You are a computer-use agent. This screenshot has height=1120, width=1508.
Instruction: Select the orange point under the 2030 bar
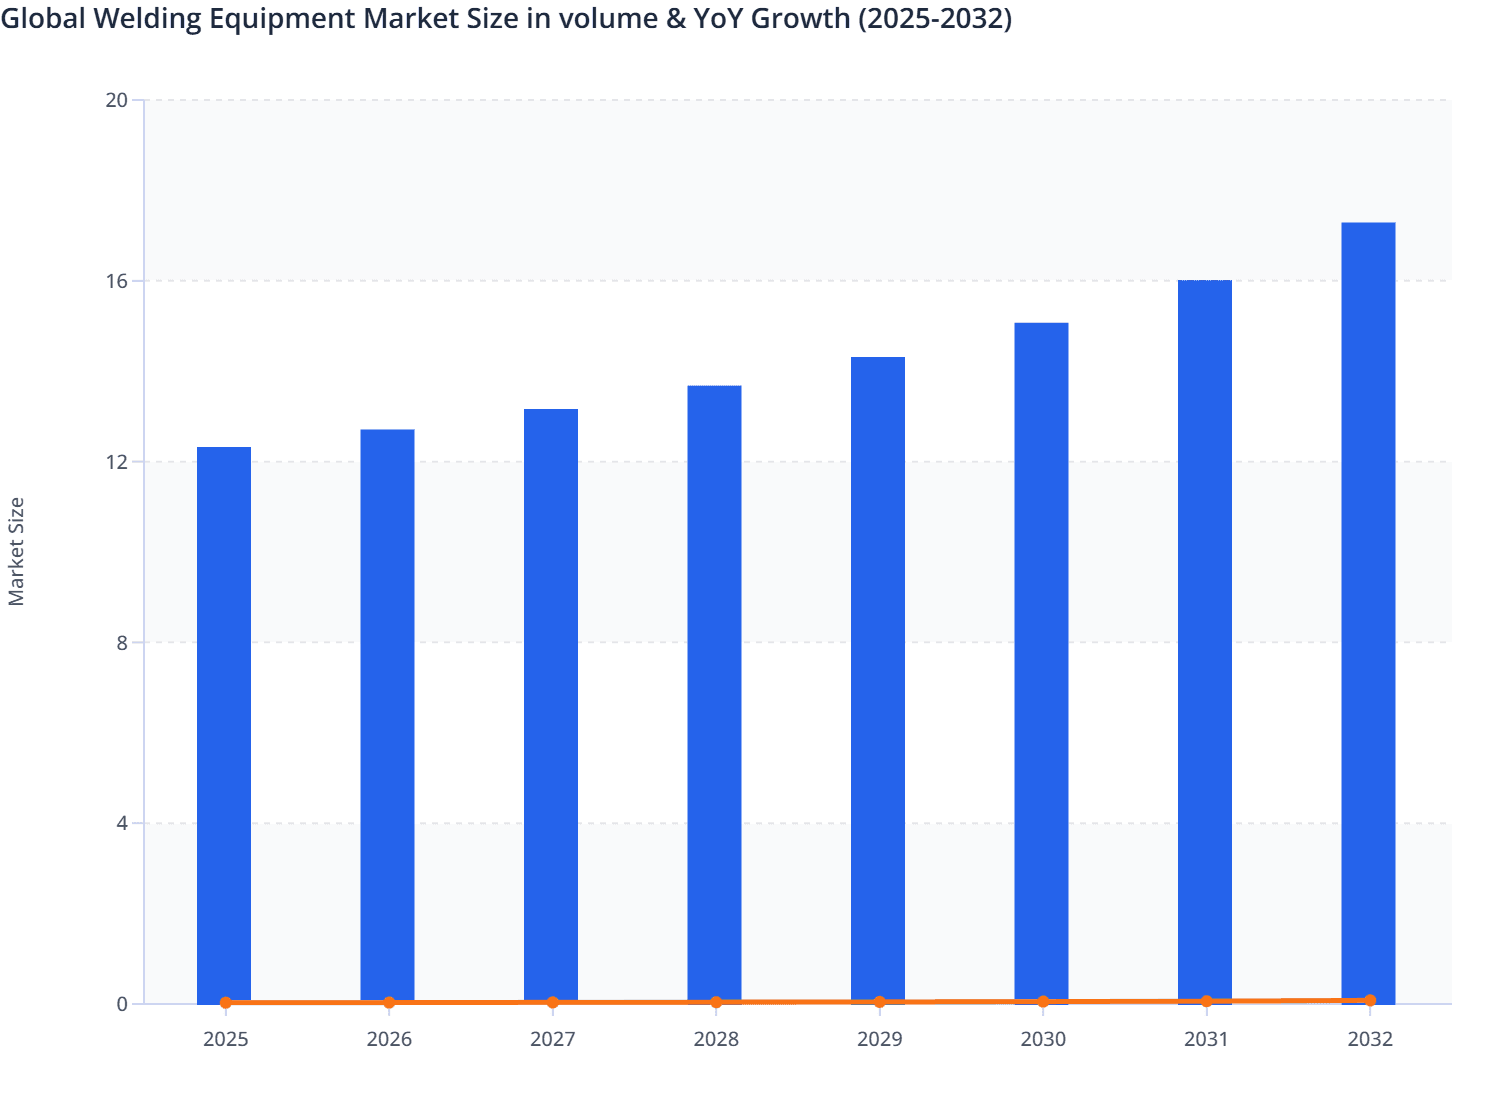click(x=1041, y=1000)
